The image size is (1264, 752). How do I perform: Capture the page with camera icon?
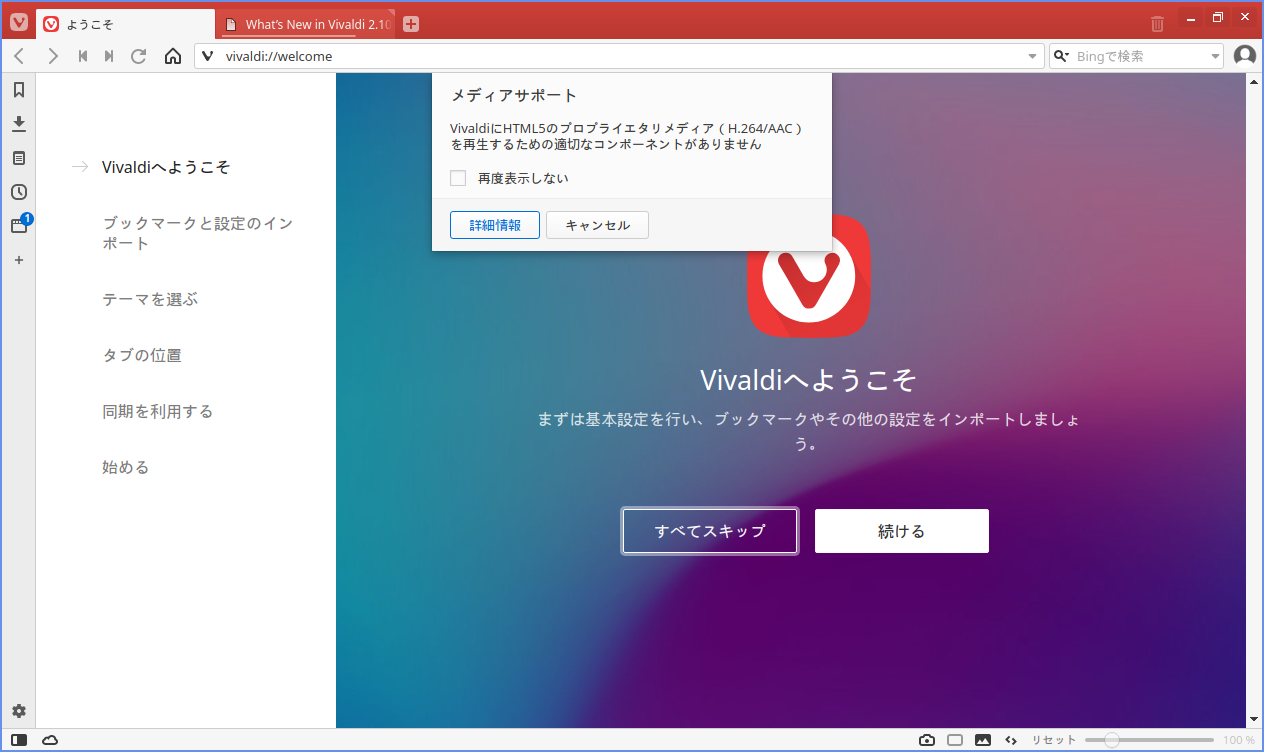click(927, 740)
